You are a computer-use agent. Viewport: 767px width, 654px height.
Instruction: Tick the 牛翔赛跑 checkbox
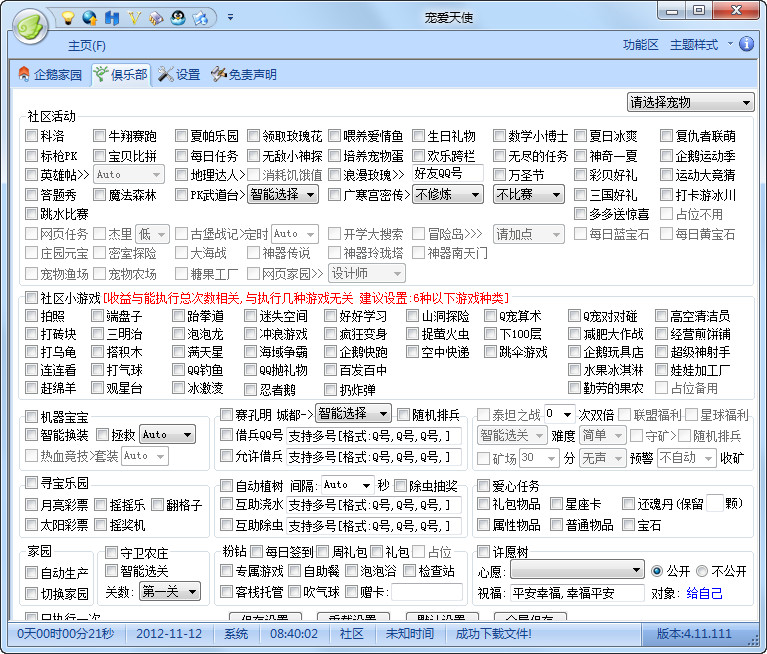[x=99, y=135]
